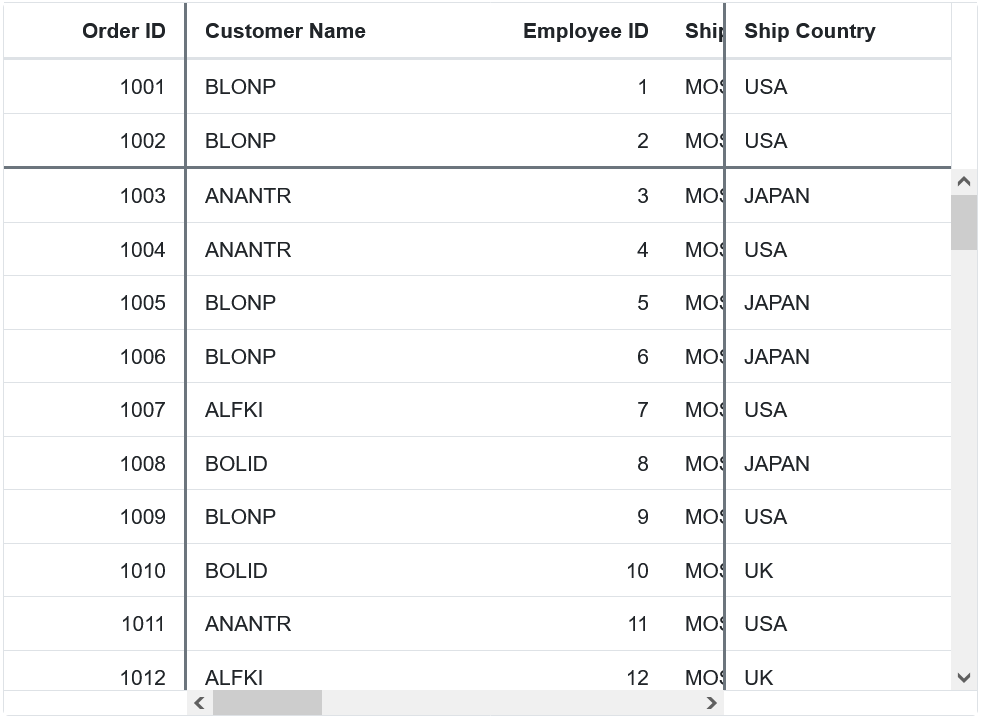
Task: Click the vertical scrollbar up arrow
Action: point(963,182)
